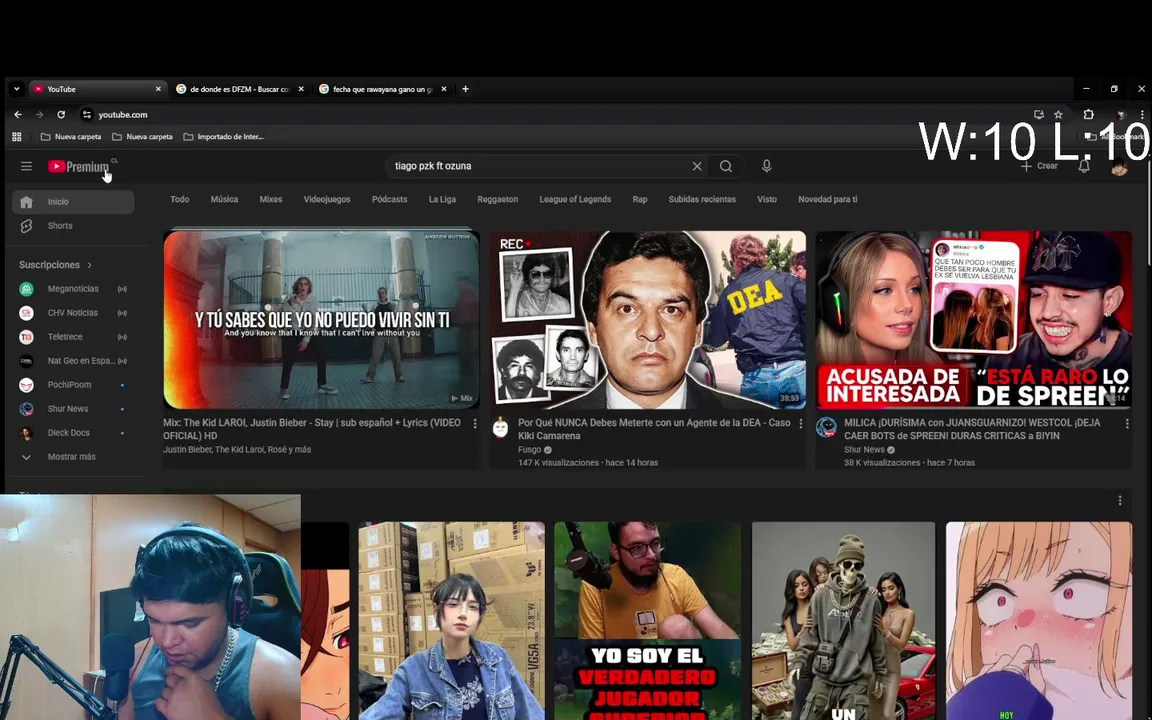This screenshot has height=720, width=1152.
Task: Open the 'Importado de Inter...' bookmark folder
Action: click(223, 137)
